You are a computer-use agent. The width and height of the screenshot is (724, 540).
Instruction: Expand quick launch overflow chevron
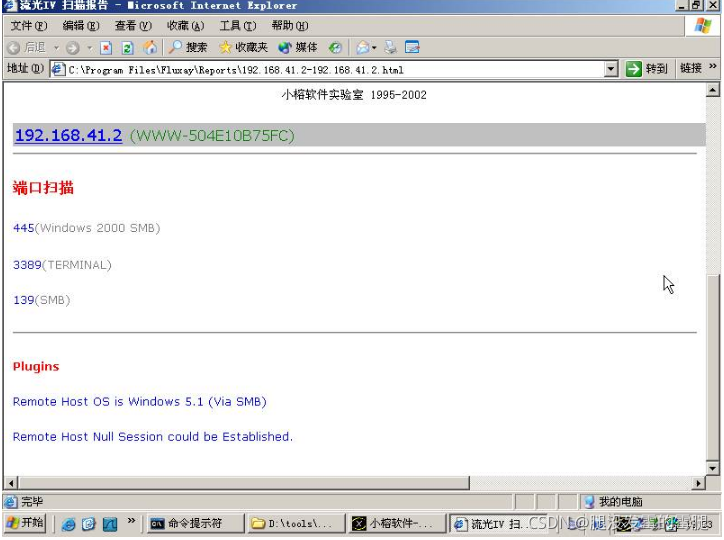(132, 521)
